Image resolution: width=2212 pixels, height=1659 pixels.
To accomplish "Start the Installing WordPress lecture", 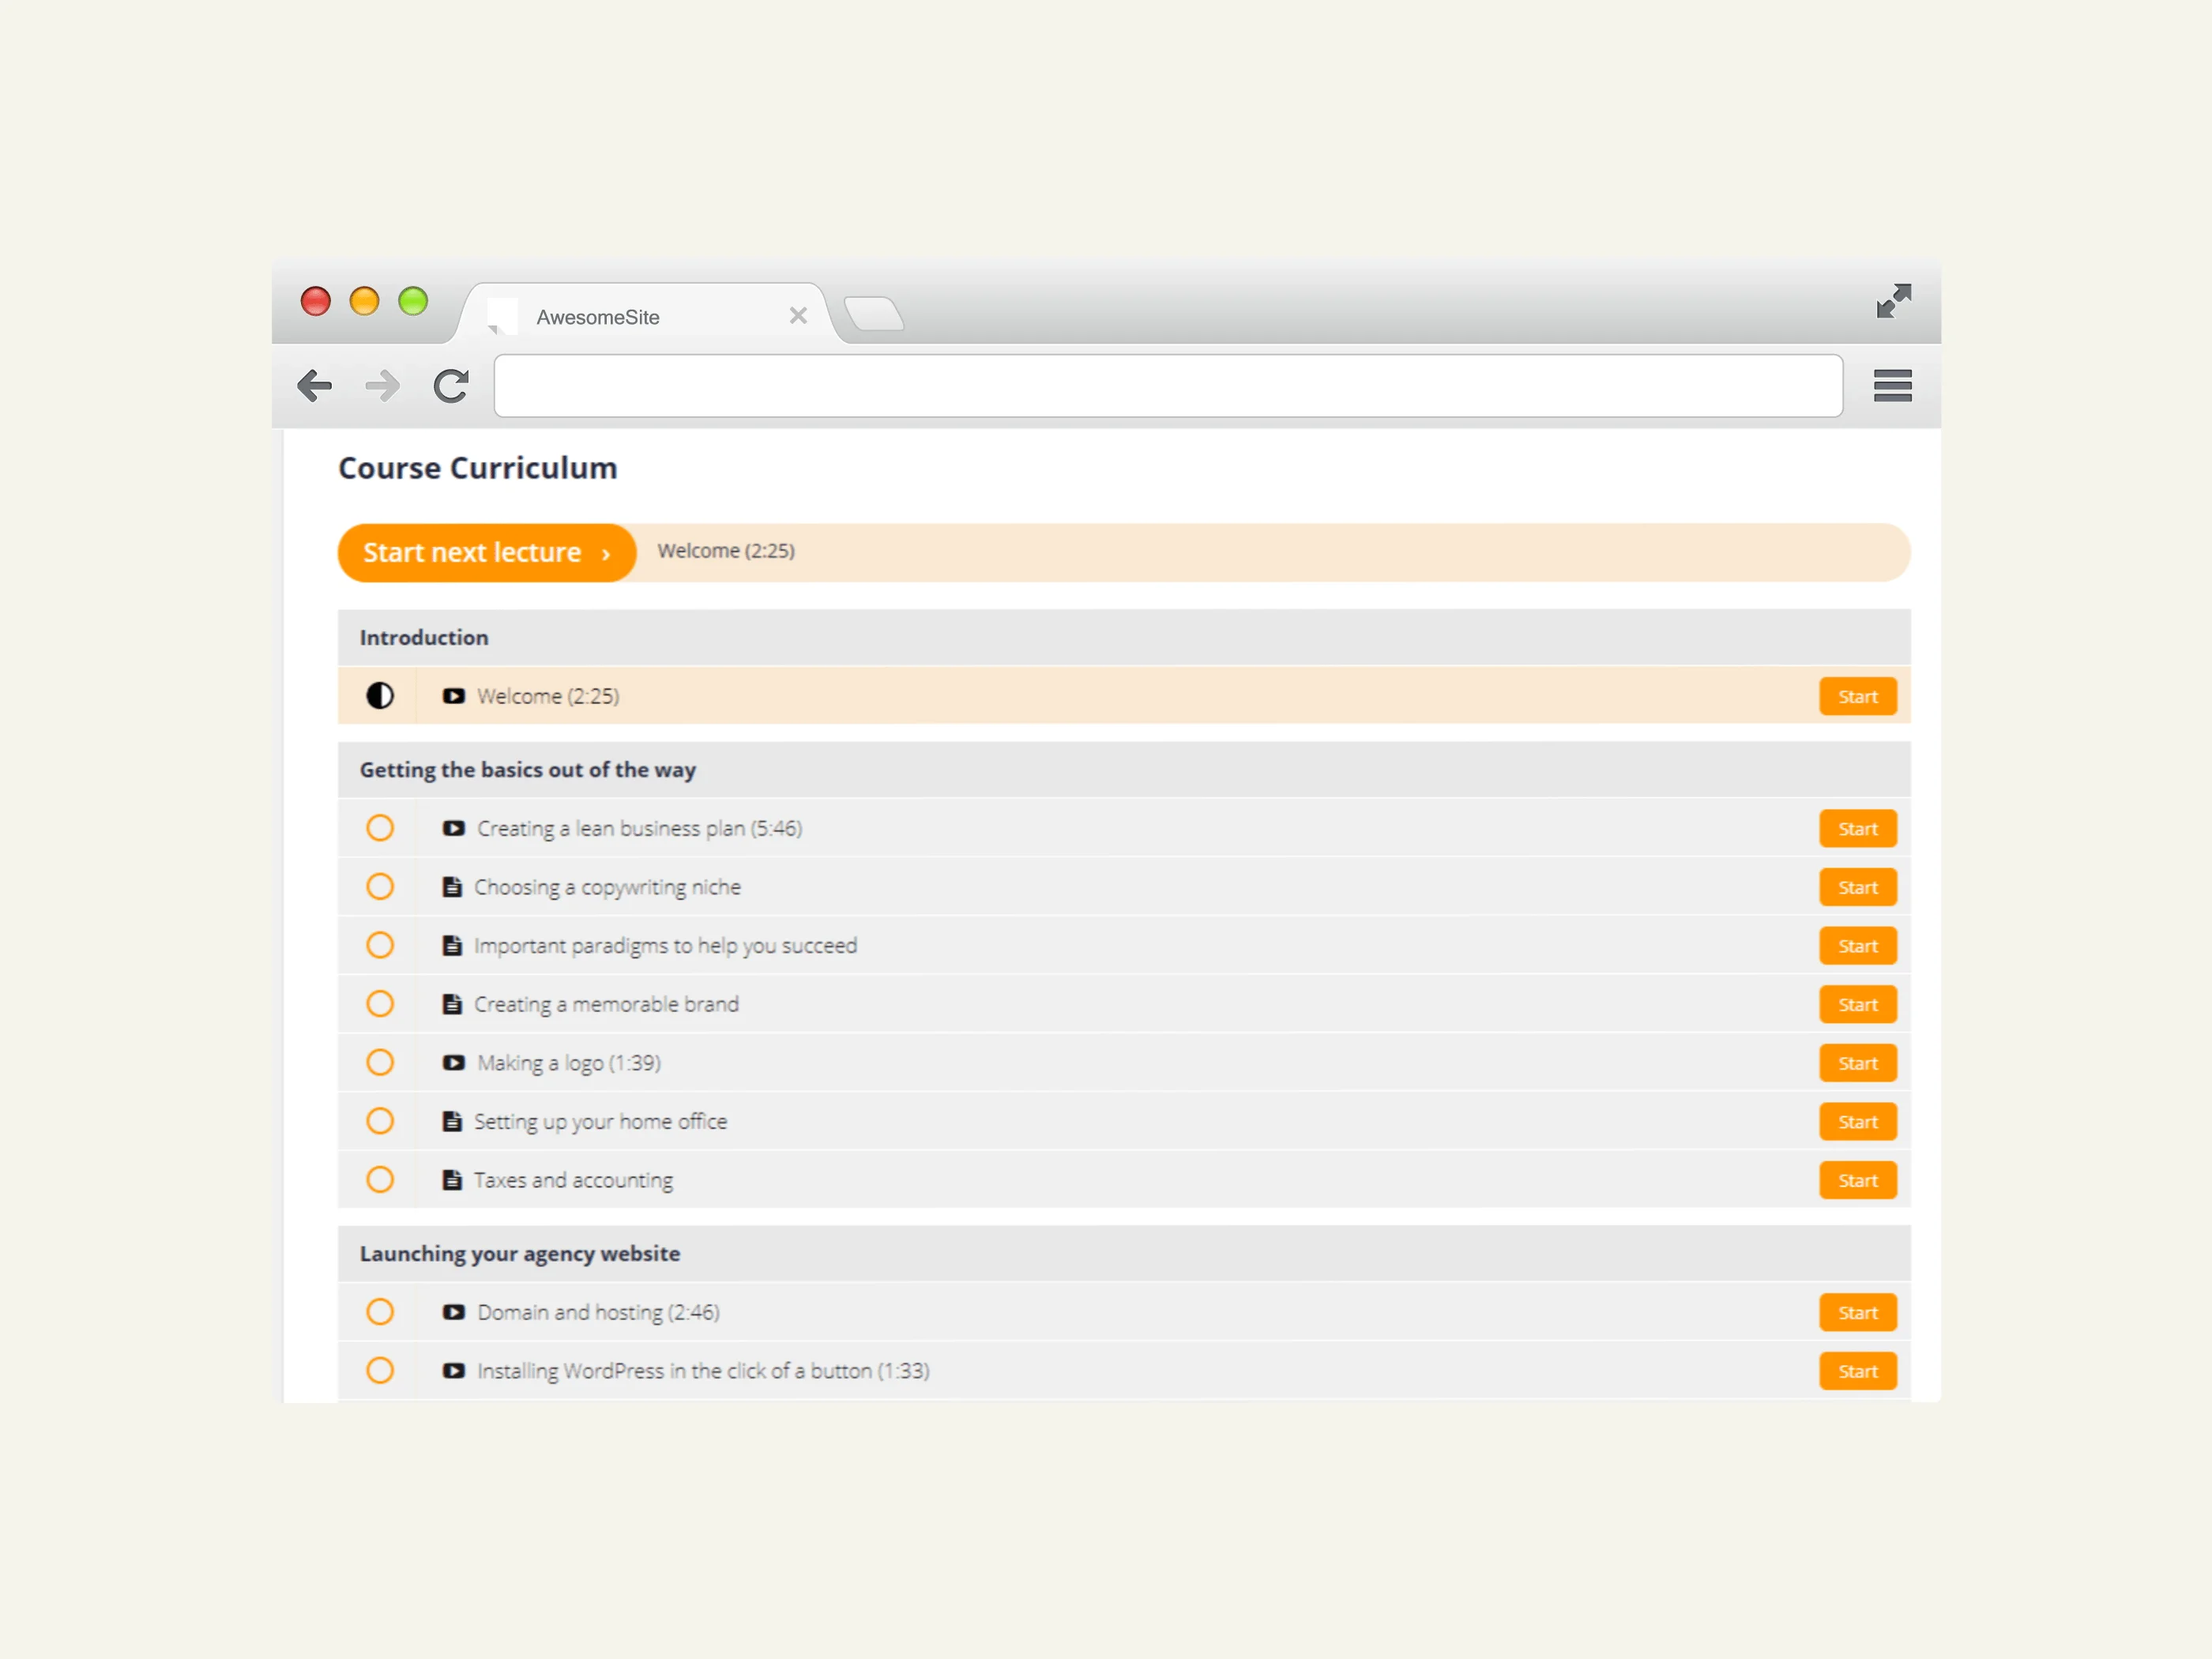I will click(x=1857, y=1371).
